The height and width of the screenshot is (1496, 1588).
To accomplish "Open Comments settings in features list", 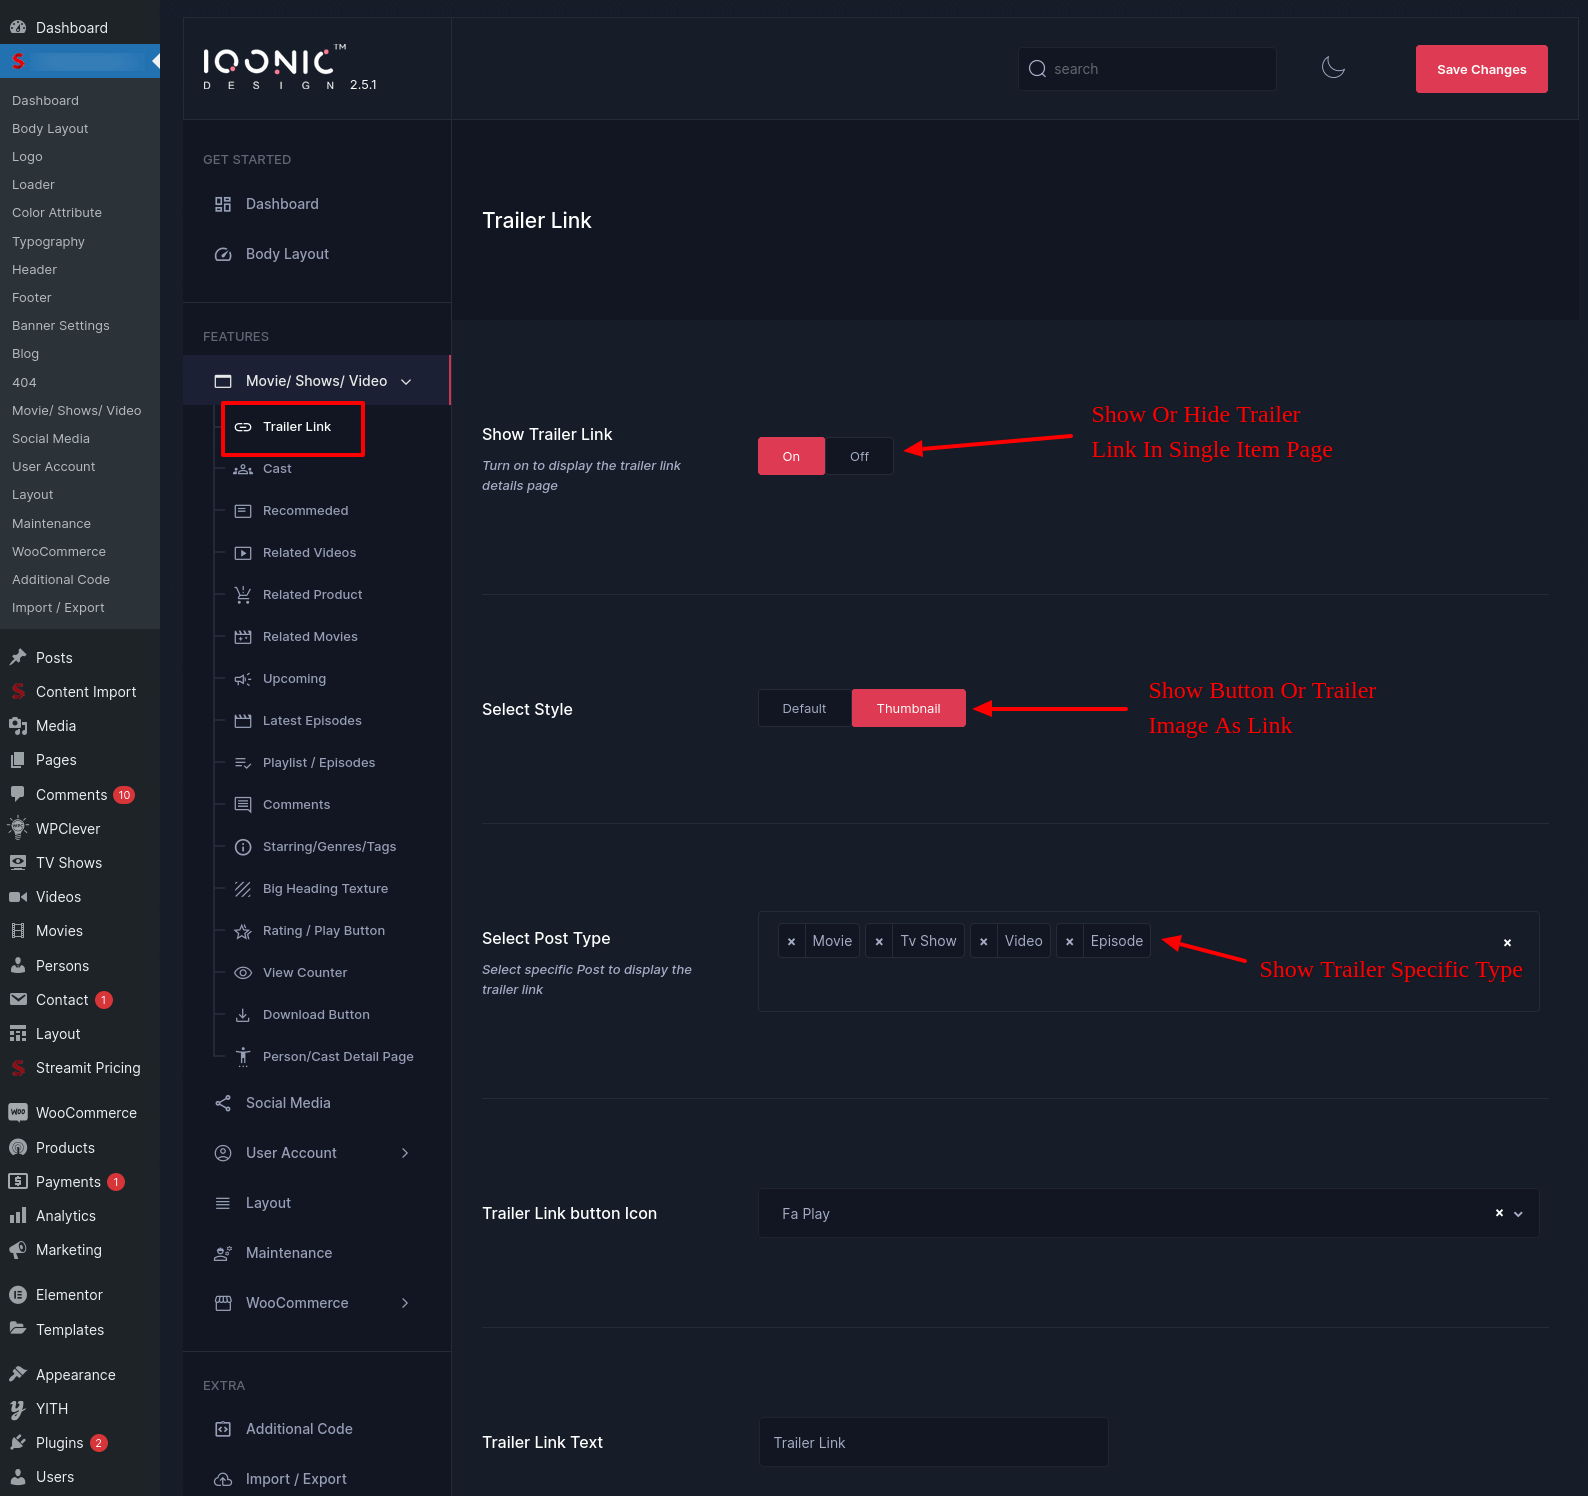I will (x=296, y=805).
